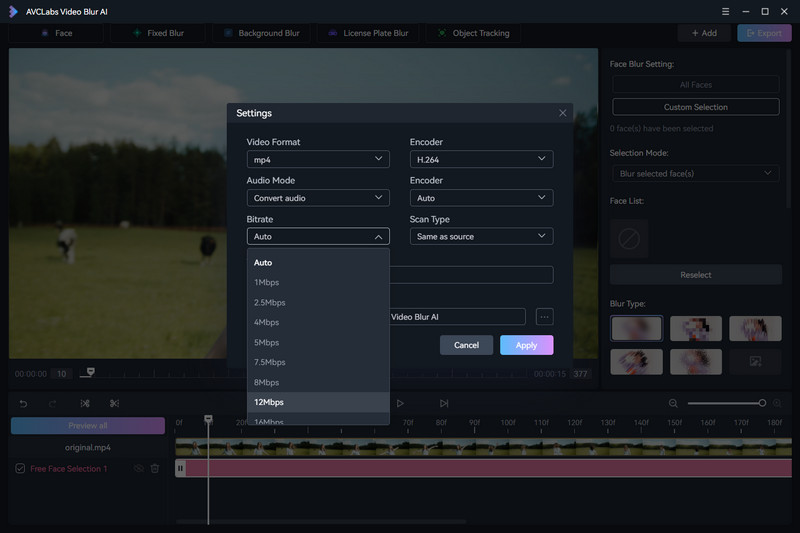
Task: Click the scissors cut icon
Action: pos(114,403)
